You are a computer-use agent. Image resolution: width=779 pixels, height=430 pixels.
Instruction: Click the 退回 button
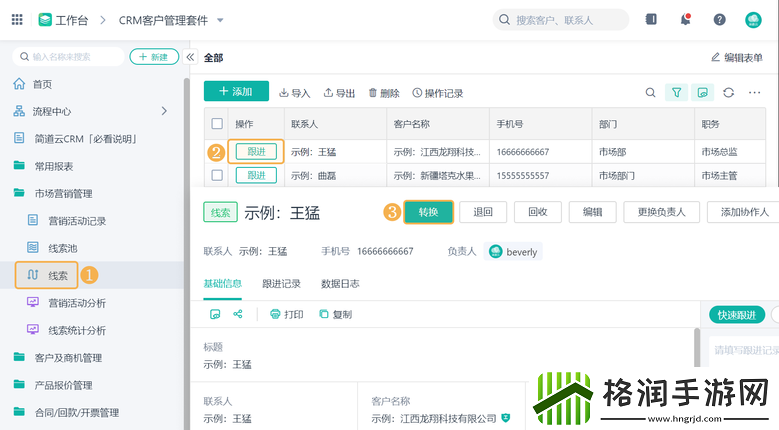(483, 212)
